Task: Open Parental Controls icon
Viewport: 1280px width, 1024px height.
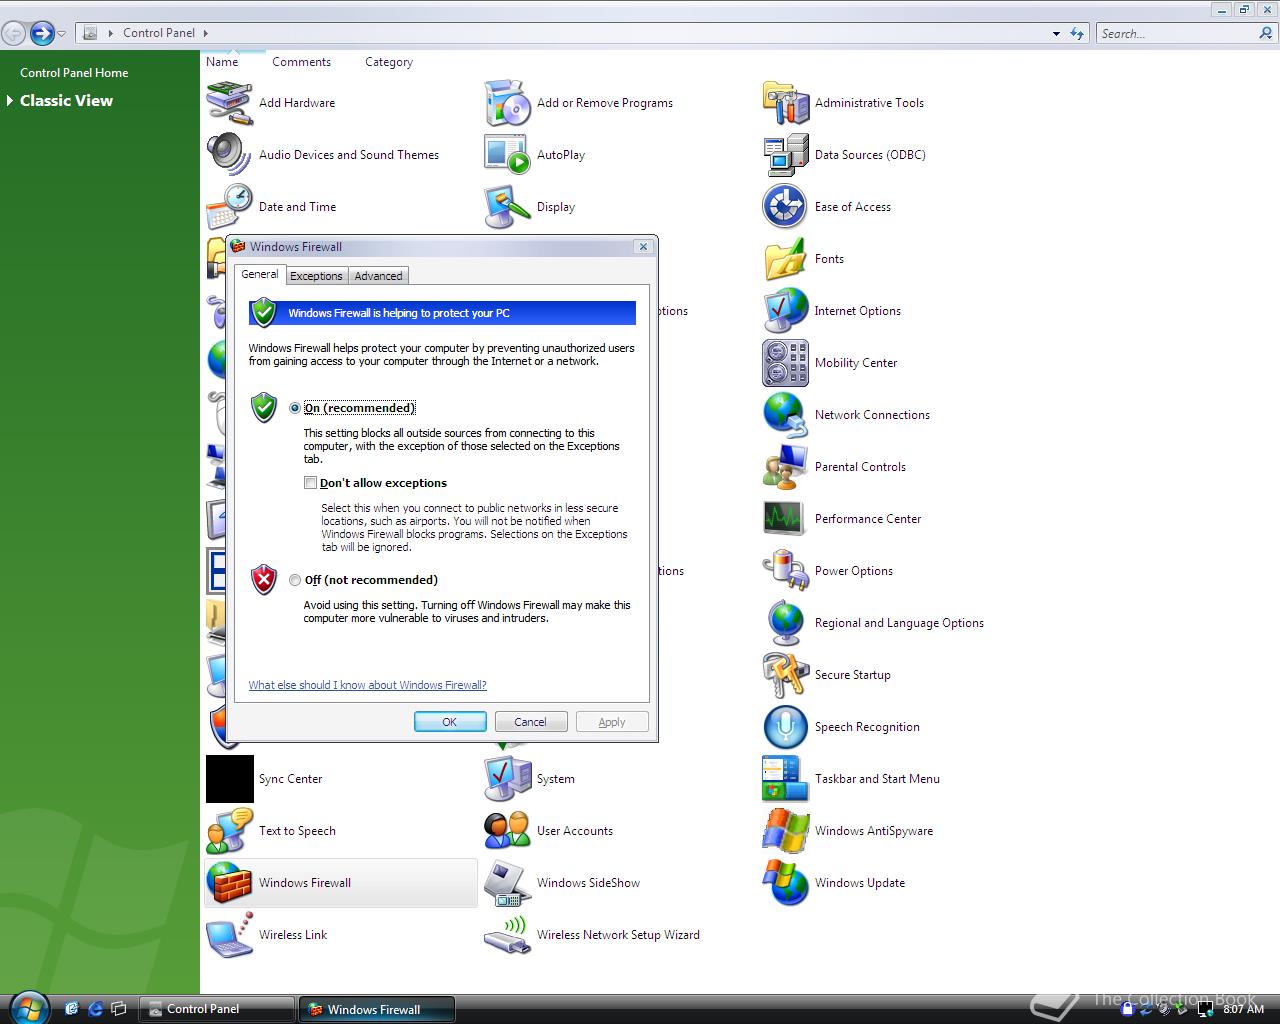Action: 785,466
